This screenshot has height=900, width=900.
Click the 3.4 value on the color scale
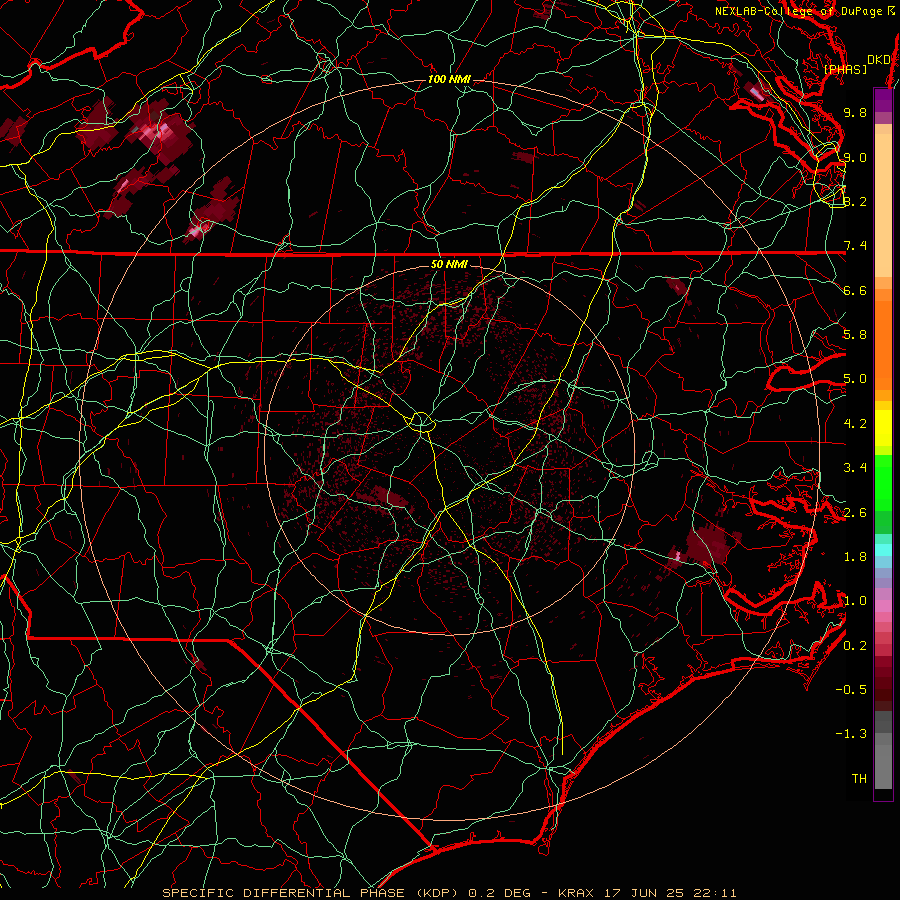click(855, 468)
